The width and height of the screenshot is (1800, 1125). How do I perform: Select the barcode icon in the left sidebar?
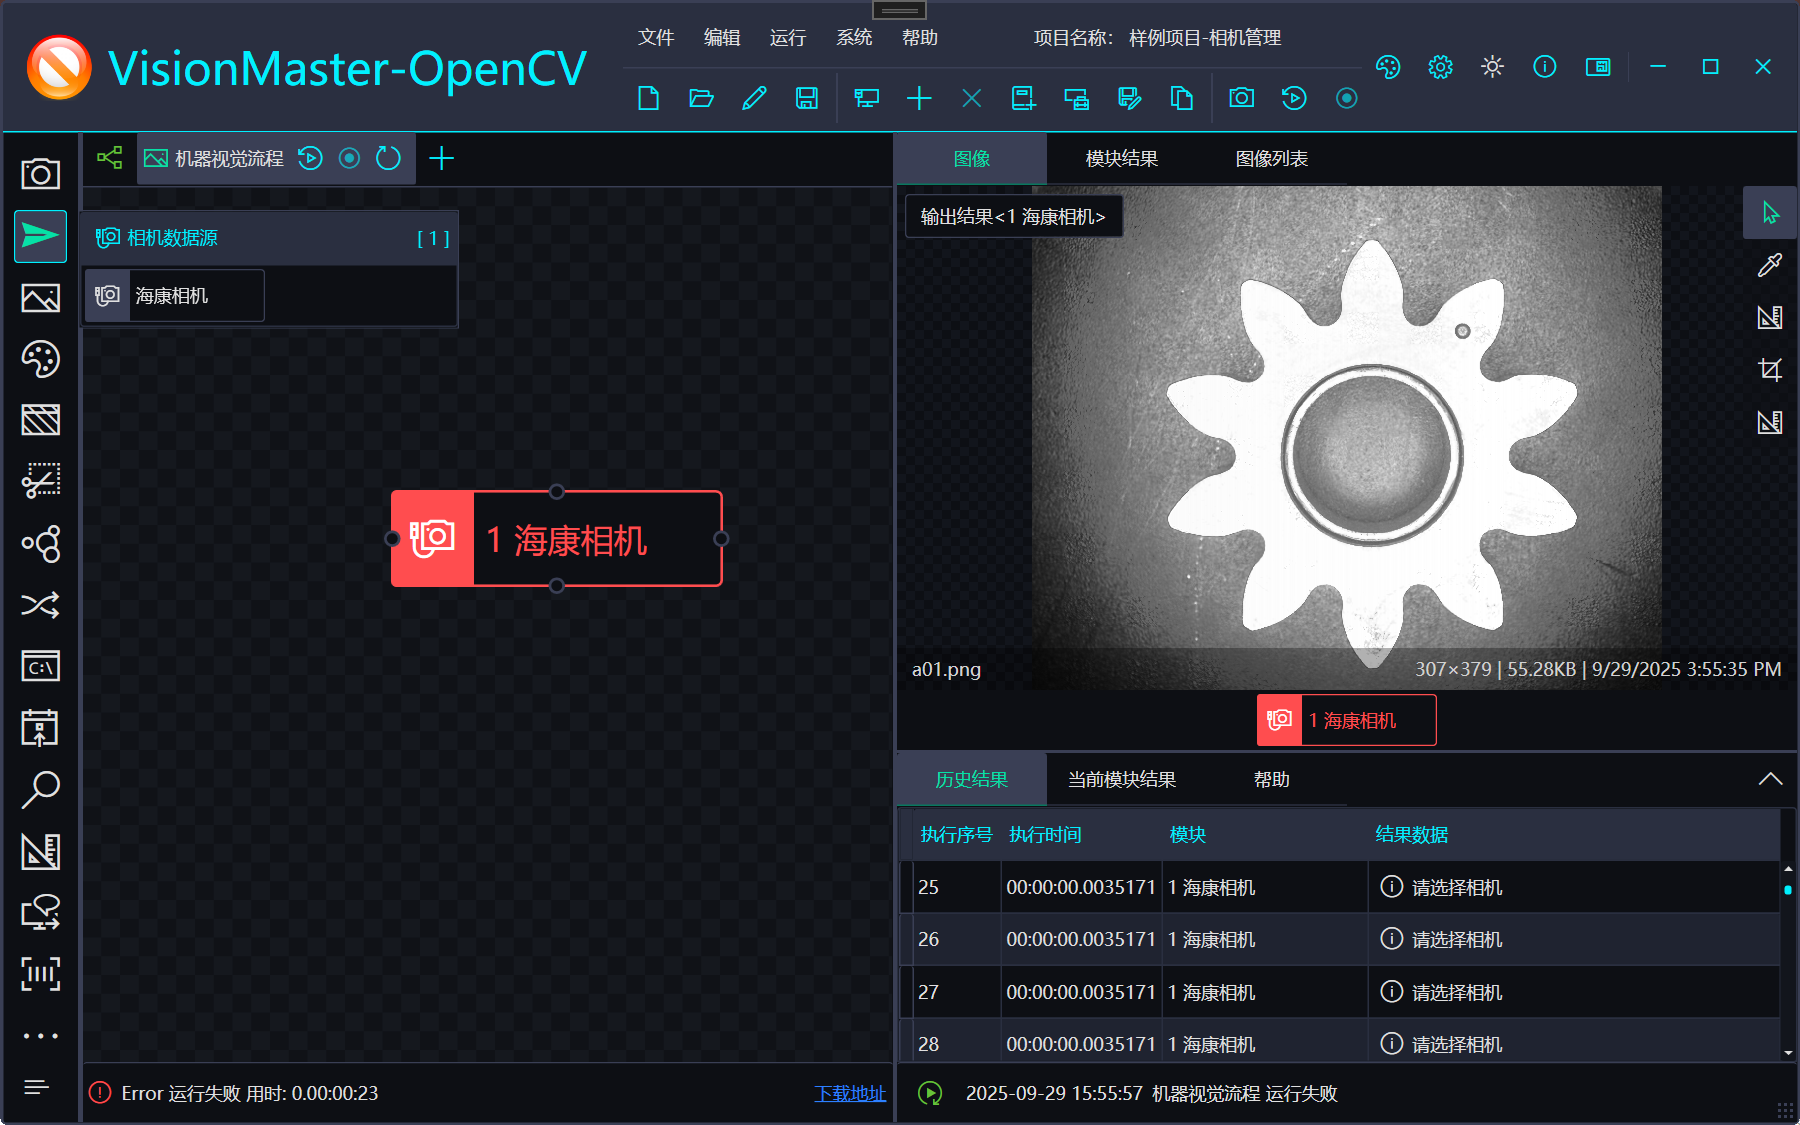click(x=41, y=974)
